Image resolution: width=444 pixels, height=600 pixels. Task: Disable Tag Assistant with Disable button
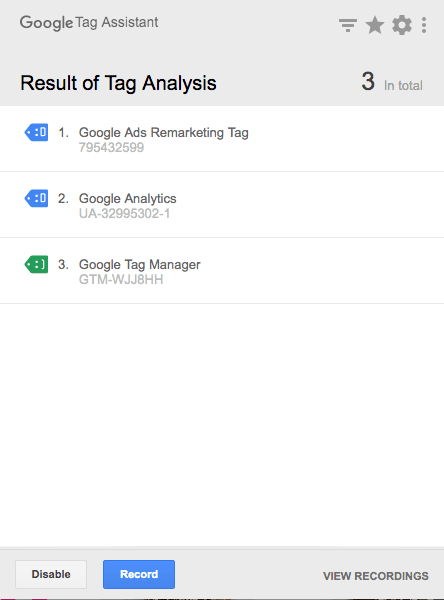click(51, 574)
